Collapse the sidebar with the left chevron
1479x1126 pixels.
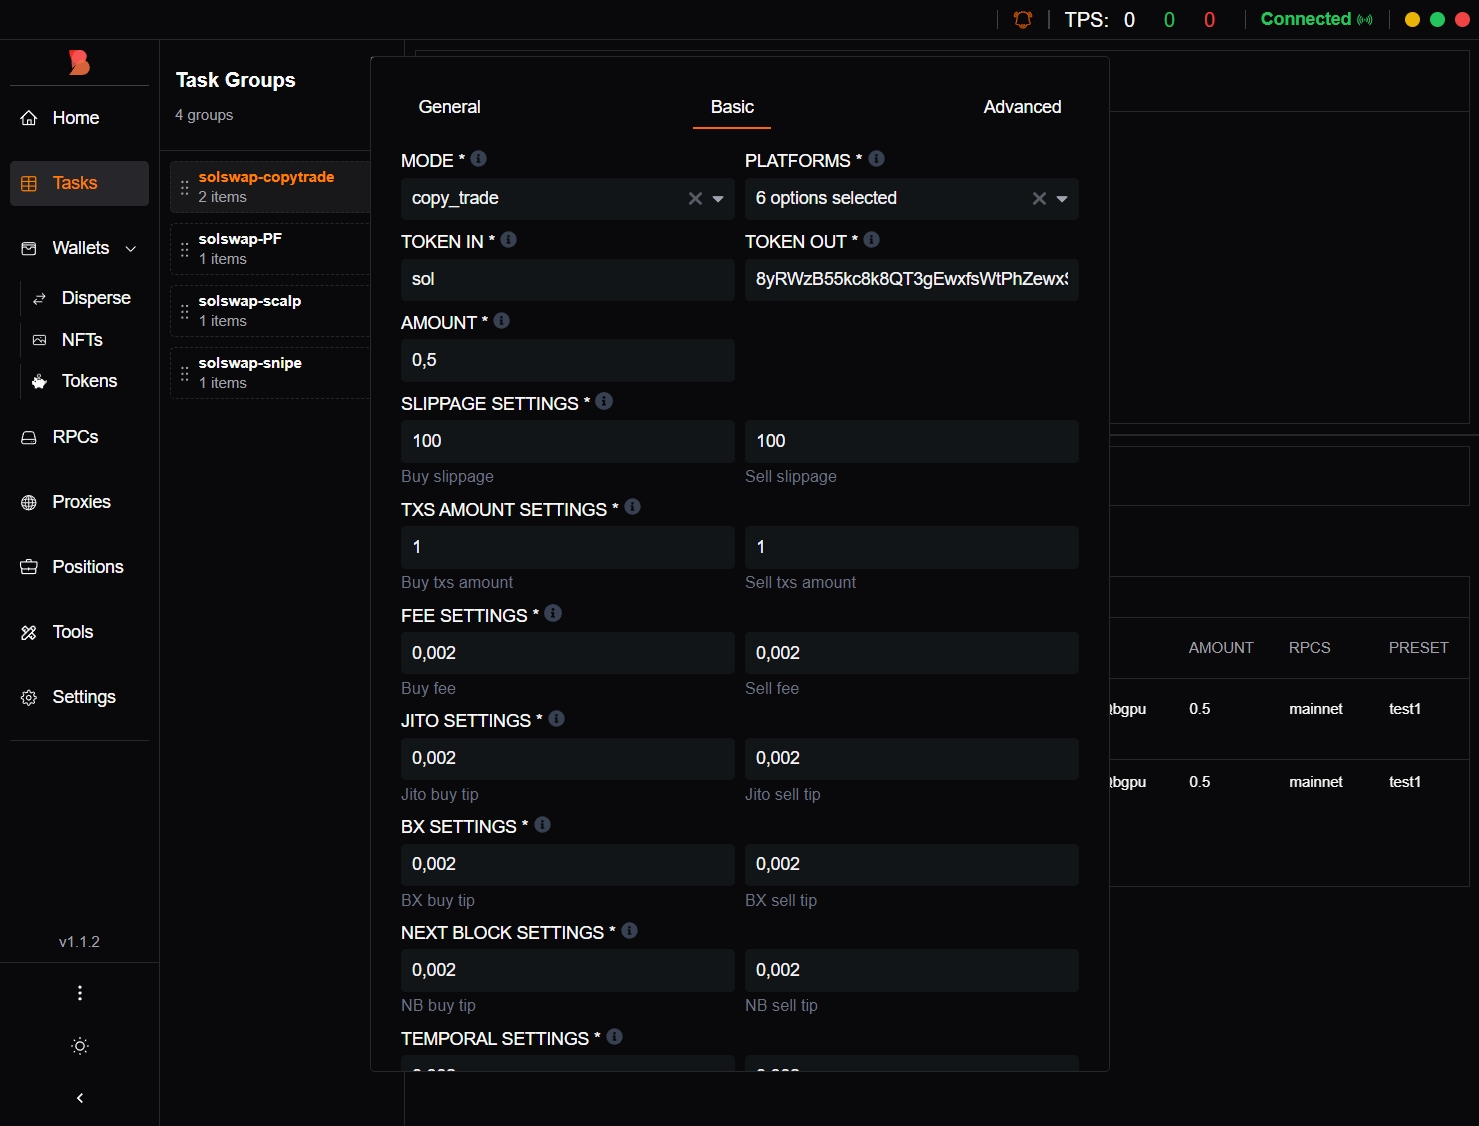[80, 1098]
